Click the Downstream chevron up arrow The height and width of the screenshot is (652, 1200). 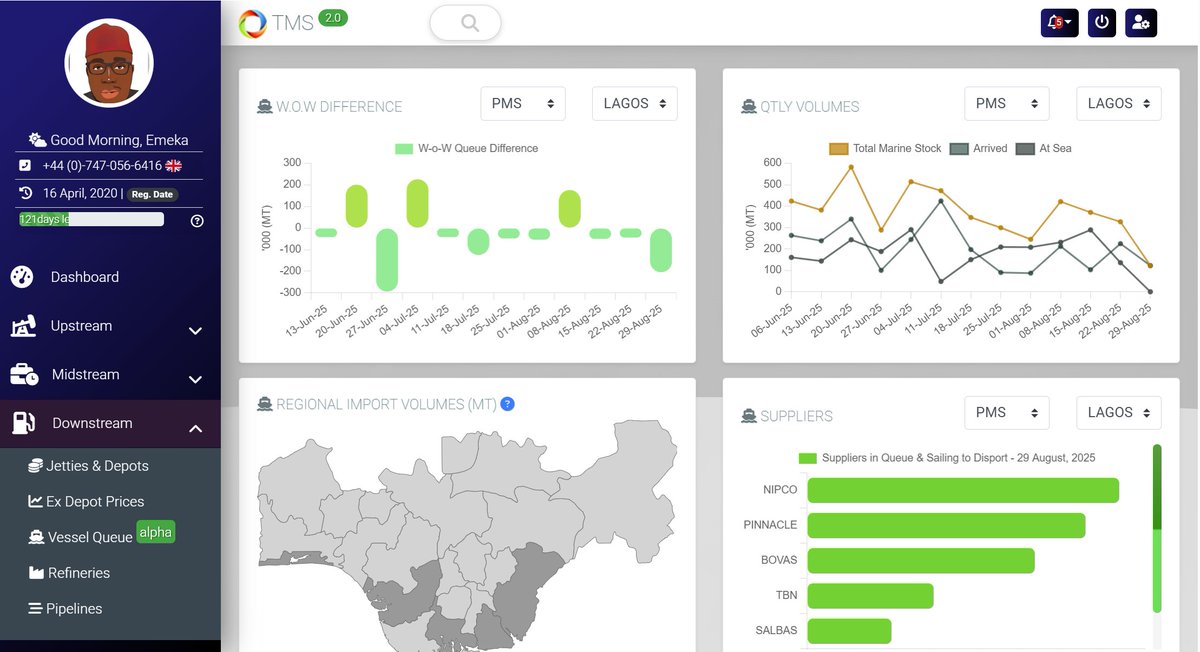click(x=196, y=428)
